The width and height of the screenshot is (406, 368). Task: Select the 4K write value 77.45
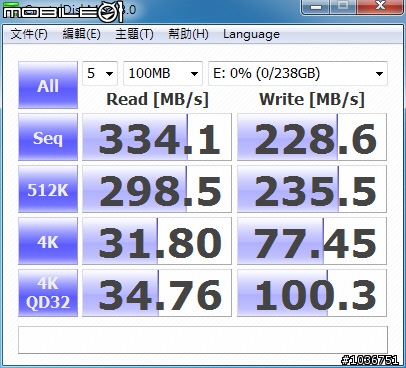tap(312, 241)
